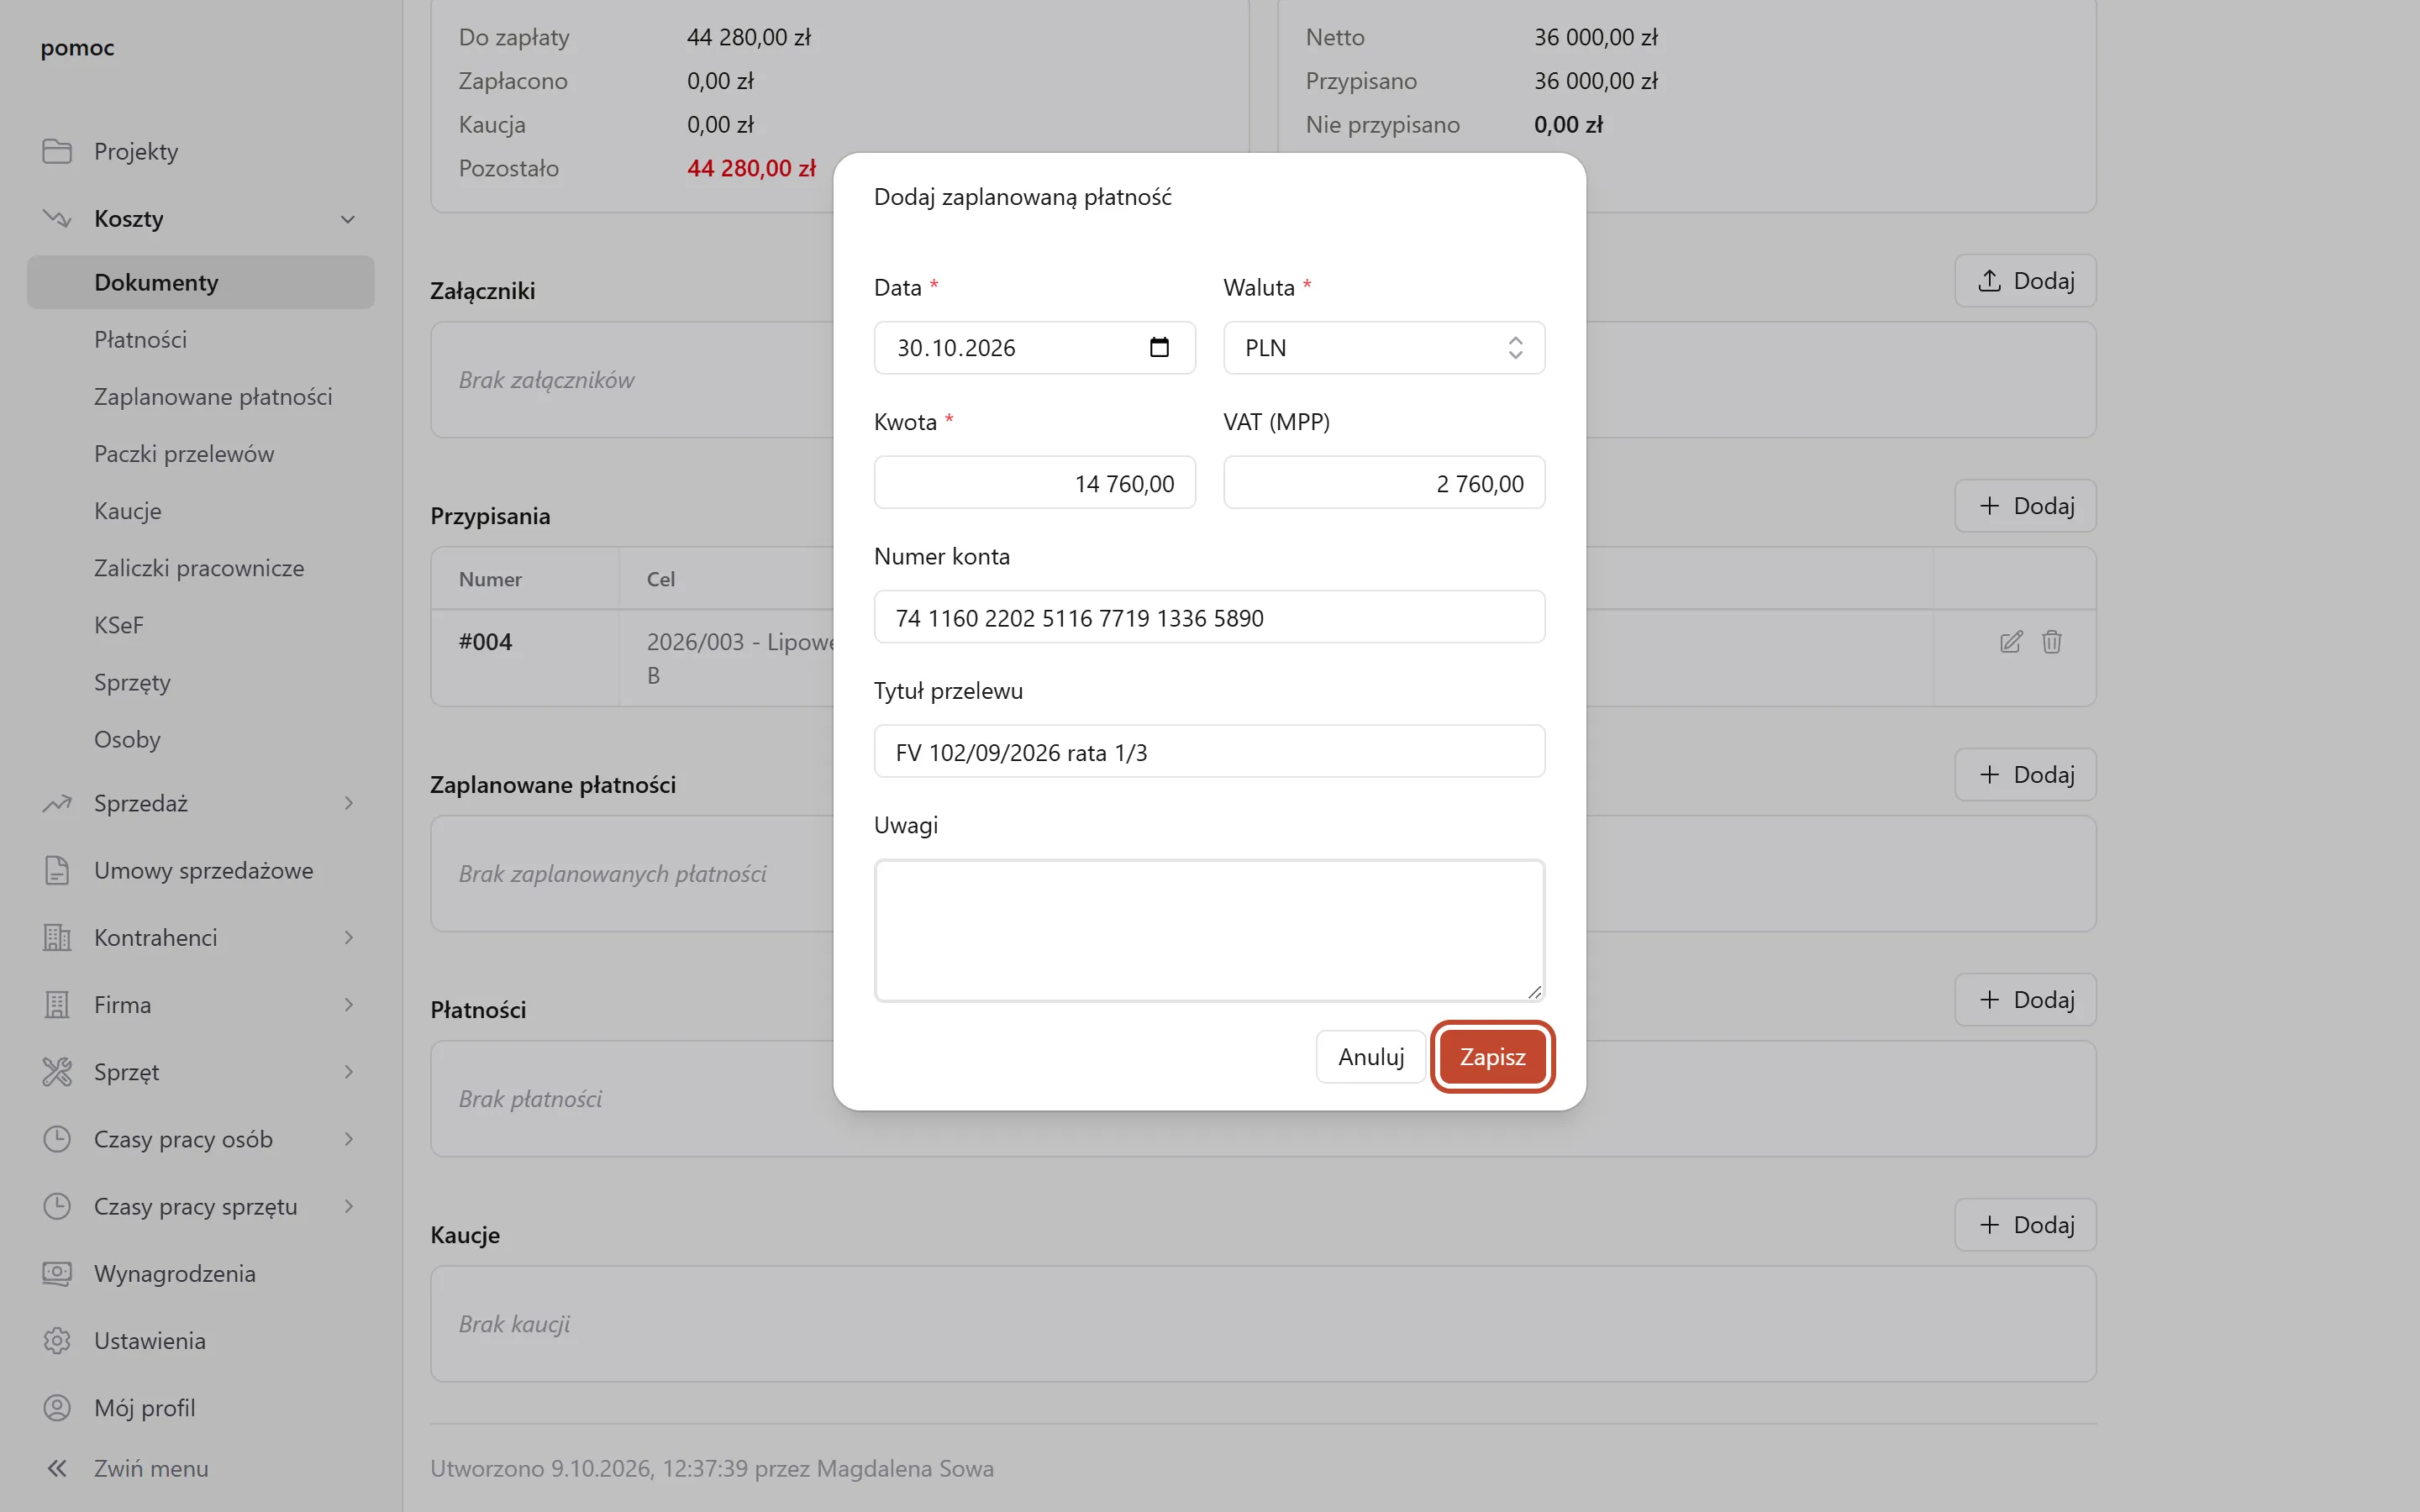Edit assignment #004 with pencil icon
The width and height of the screenshot is (2420, 1512).
[x=2011, y=642]
